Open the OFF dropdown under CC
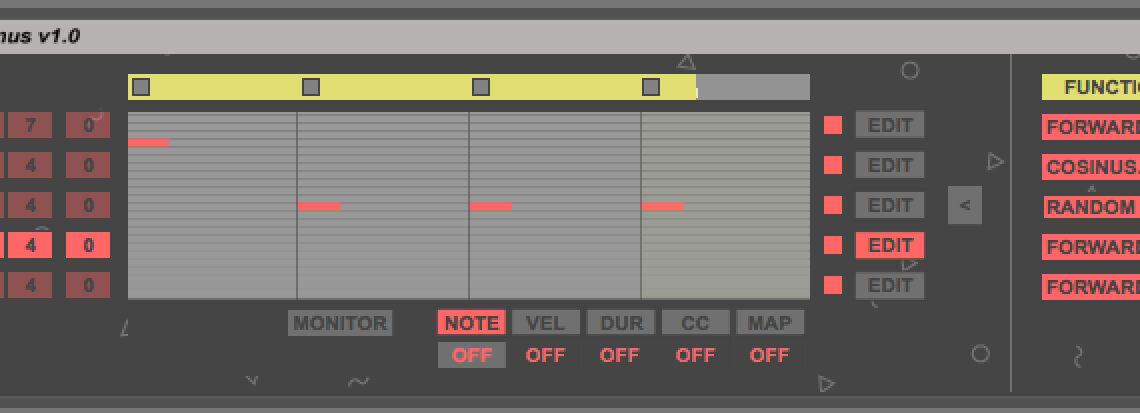Image resolution: width=1140 pixels, height=413 pixels. coord(695,355)
